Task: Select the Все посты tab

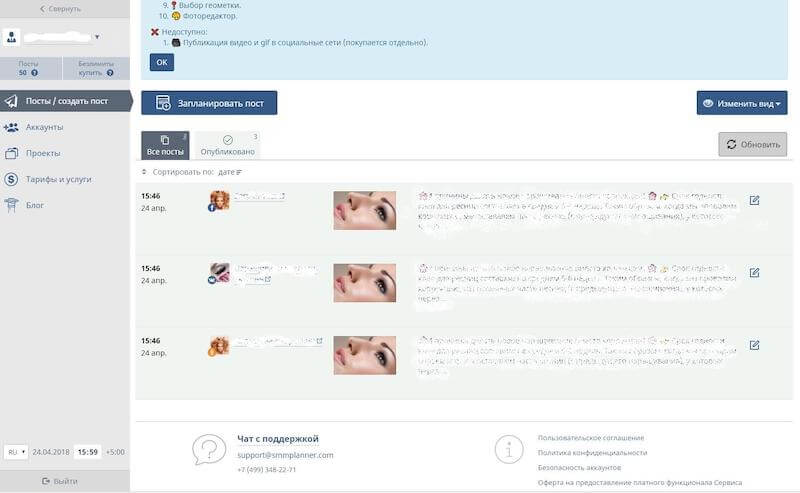Action: click(x=165, y=145)
